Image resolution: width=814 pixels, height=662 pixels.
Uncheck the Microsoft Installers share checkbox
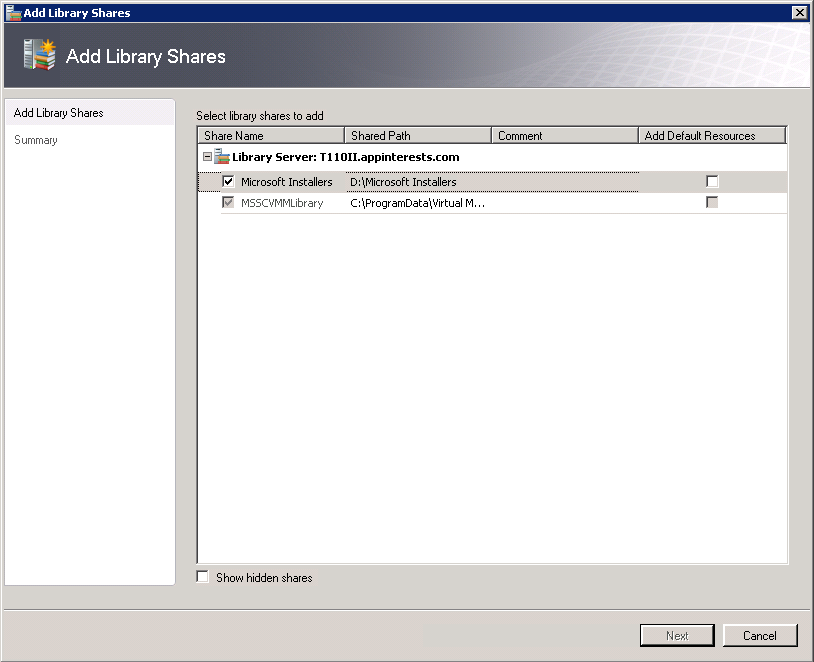(x=229, y=182)
